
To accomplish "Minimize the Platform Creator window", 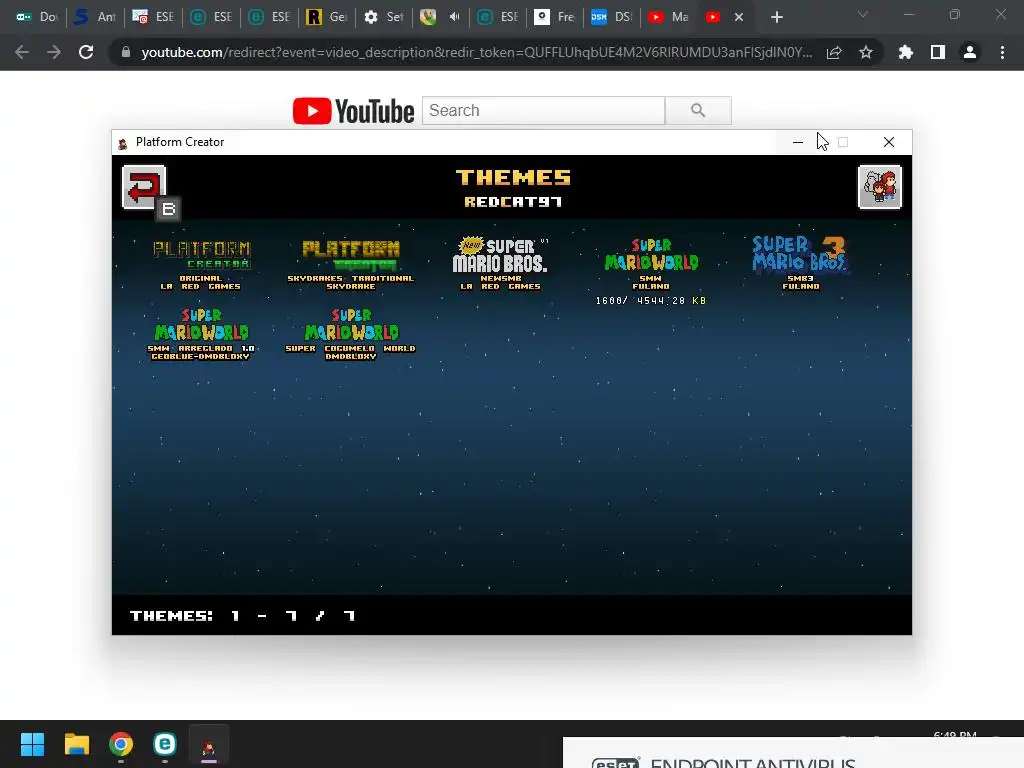I will coord(798,142).
